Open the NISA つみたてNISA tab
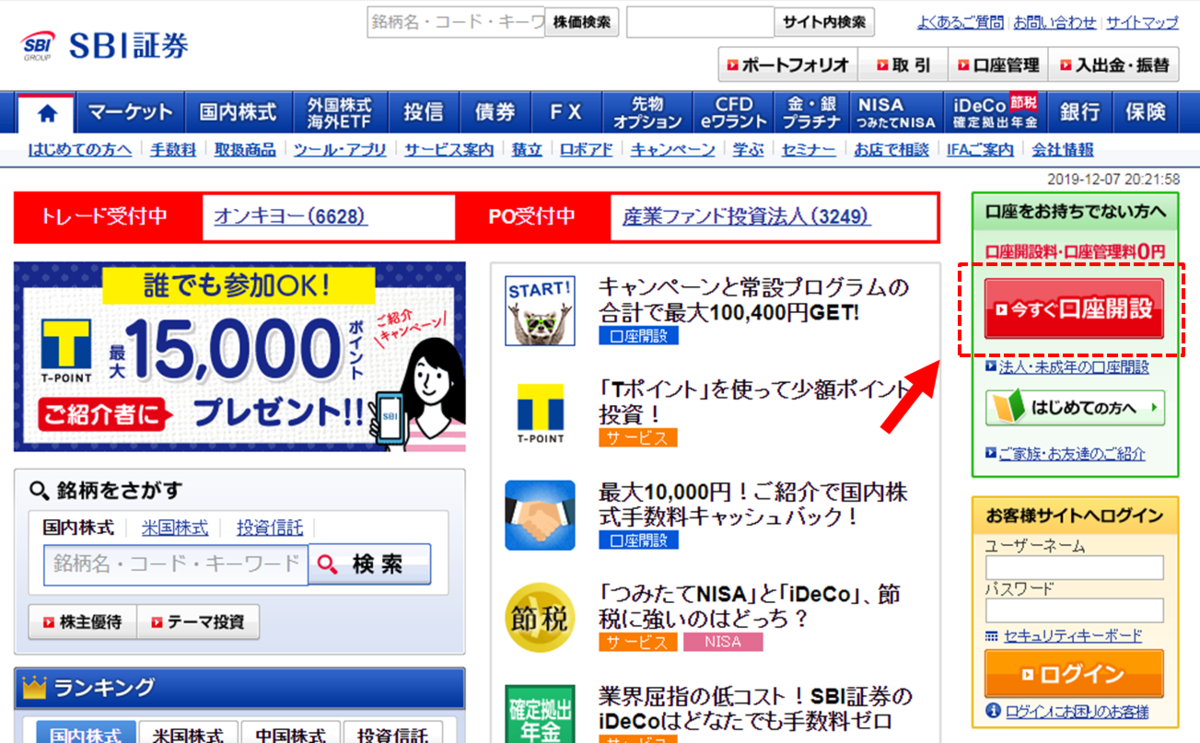The width and height of the screenshot is (1200, 743). point(895,113)
